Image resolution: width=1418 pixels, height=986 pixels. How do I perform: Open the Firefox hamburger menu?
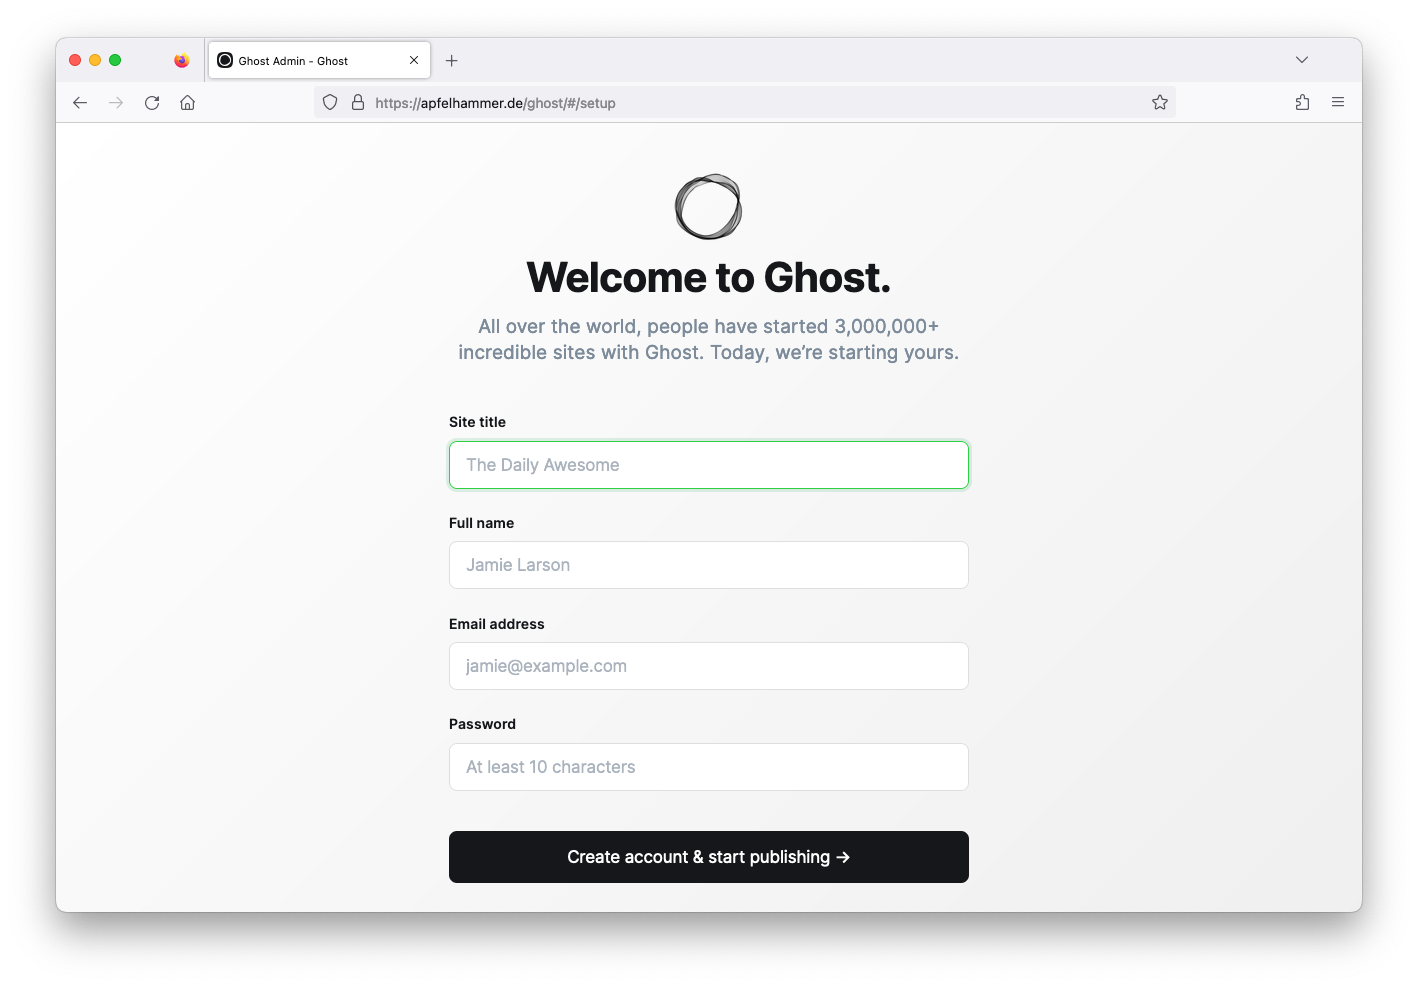[1337, 102]
